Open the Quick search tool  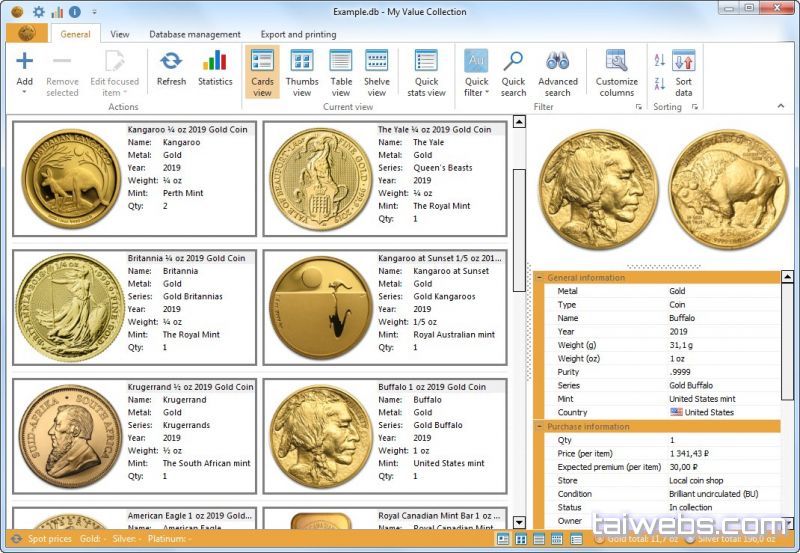click(x=513, y=72)
